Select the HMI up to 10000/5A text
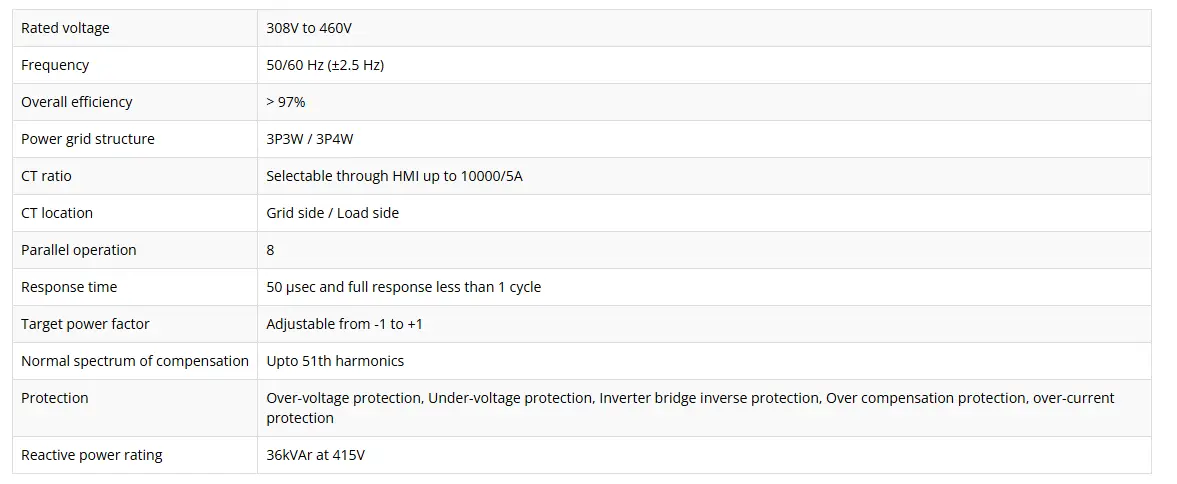This screenshot has height=484, width=1177. (x=457, y=176)
